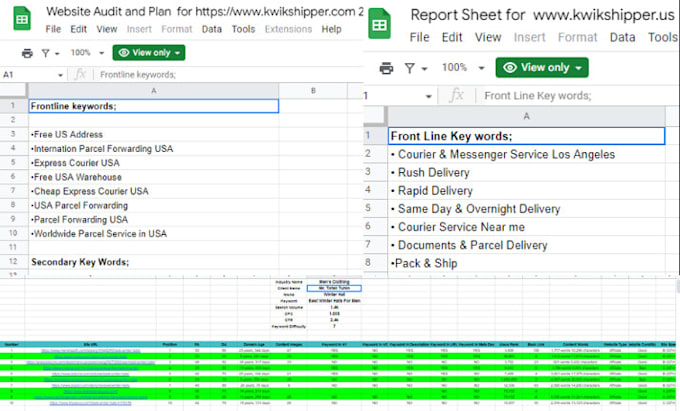Click the select-all corner in Website Audit sheet
The width and height of the screenshot is (680, 411).
[x=13, y=90]
